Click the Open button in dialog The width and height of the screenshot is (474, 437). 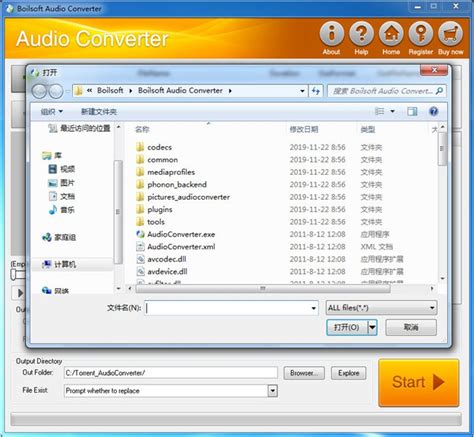point(347,327)
